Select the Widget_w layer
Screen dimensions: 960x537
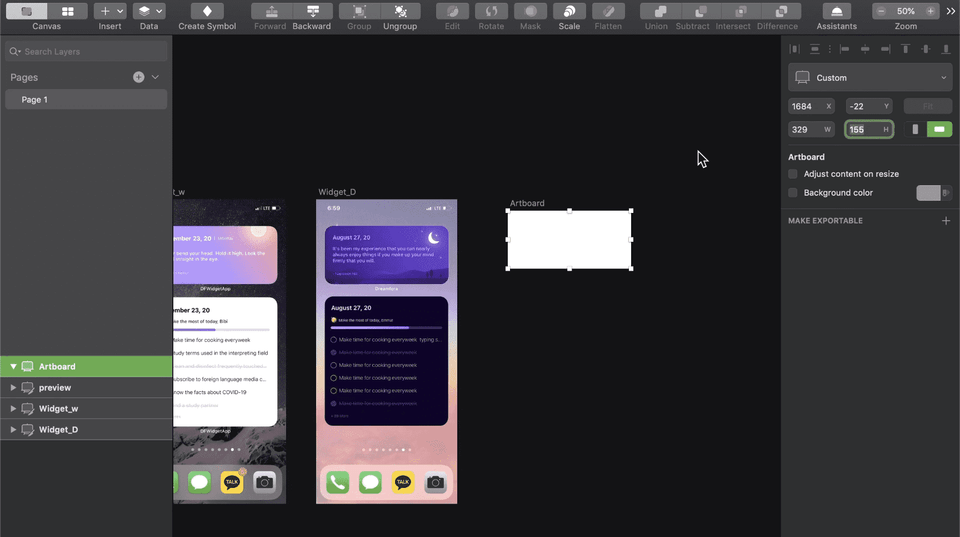click(x=86, y=409)
